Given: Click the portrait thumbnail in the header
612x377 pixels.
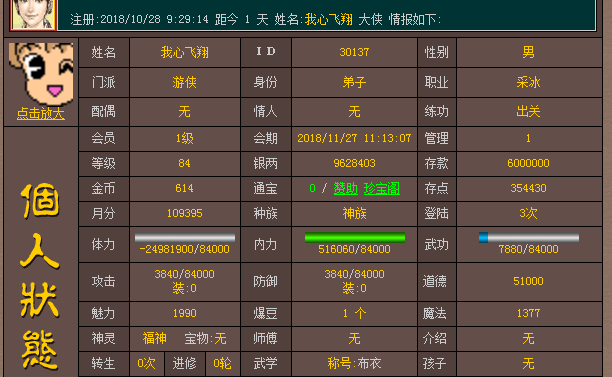Looking at the screenshot, I should (x=33, y=14).
